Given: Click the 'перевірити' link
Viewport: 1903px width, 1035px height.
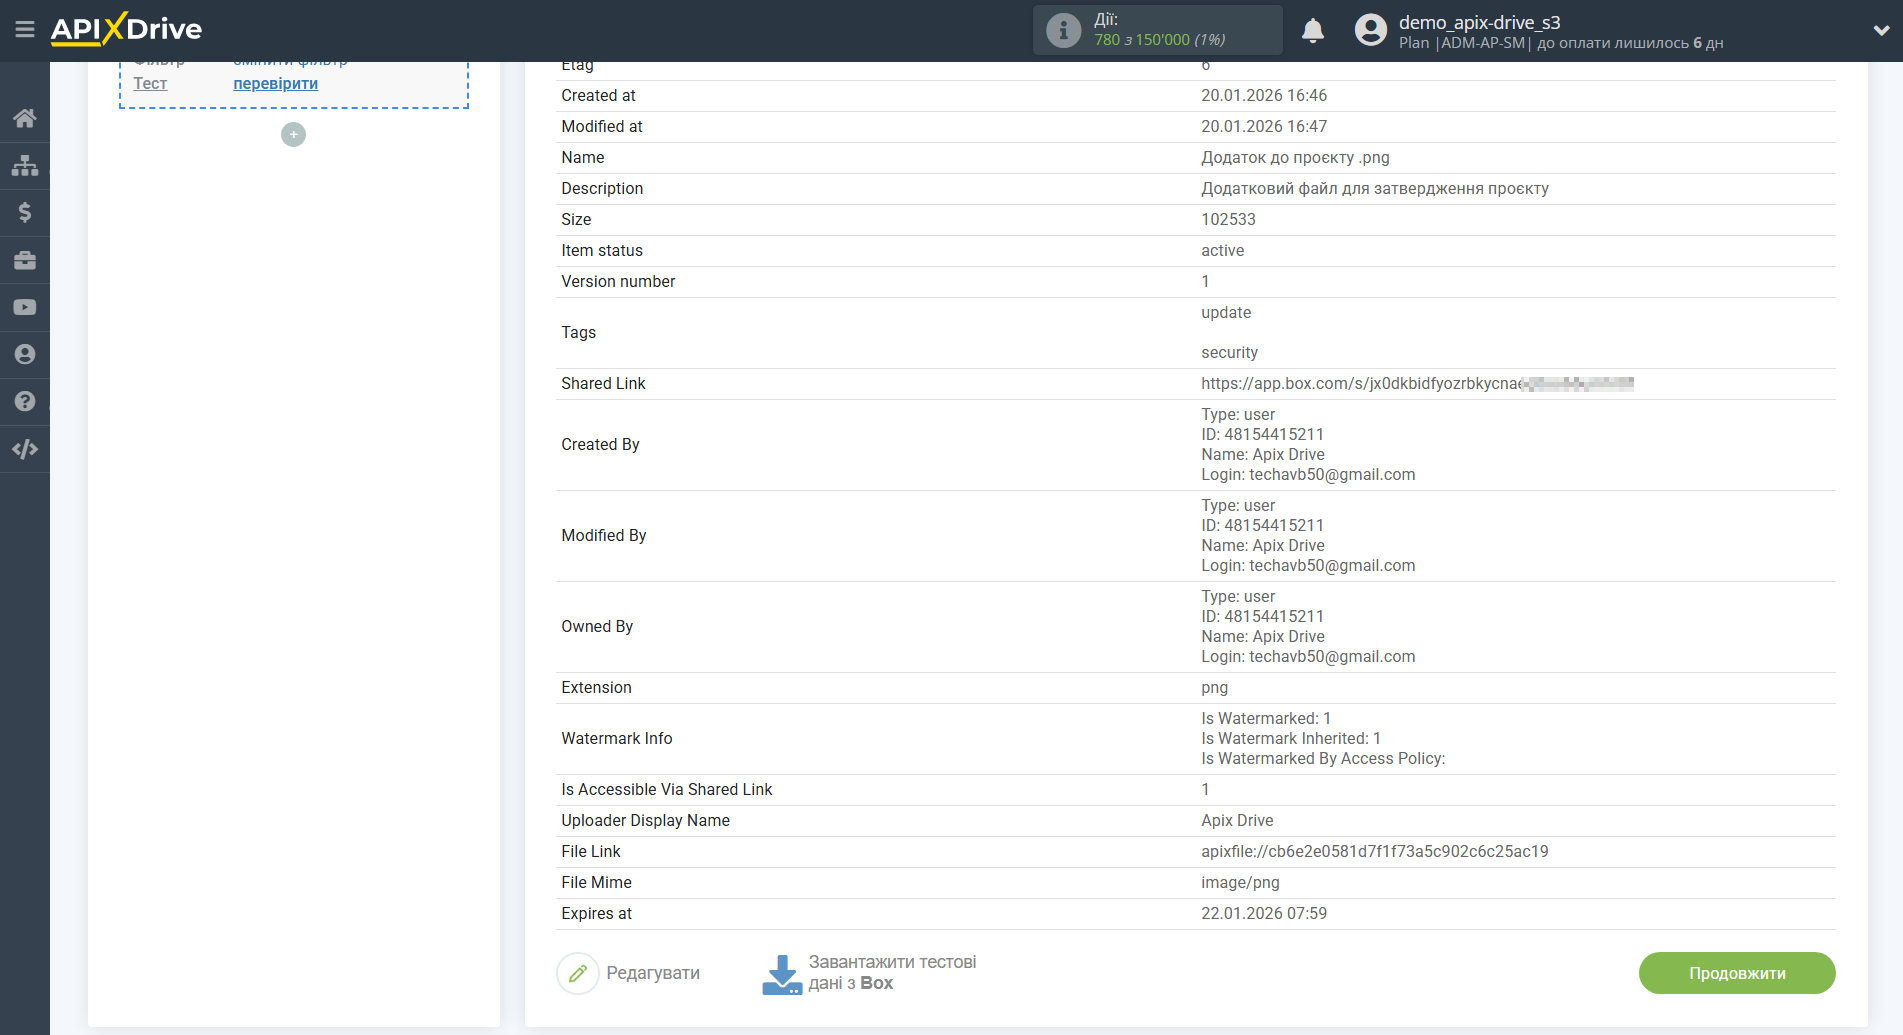Looking at the screenshot, I should (275, 84).
